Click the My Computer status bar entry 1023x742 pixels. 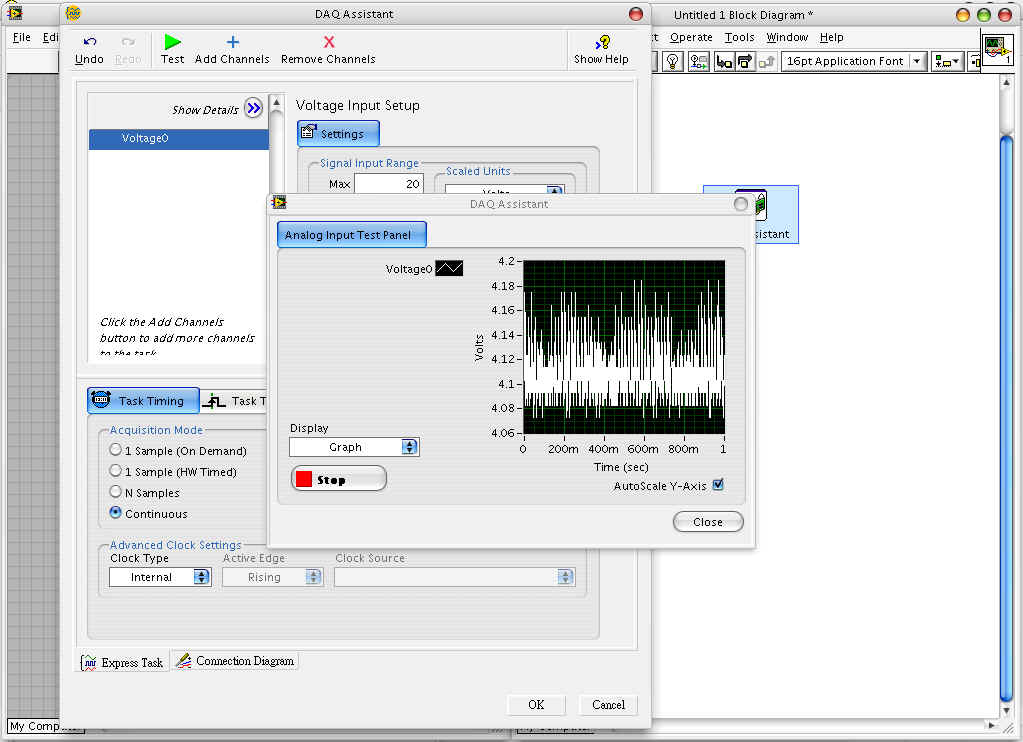(46, 726)
